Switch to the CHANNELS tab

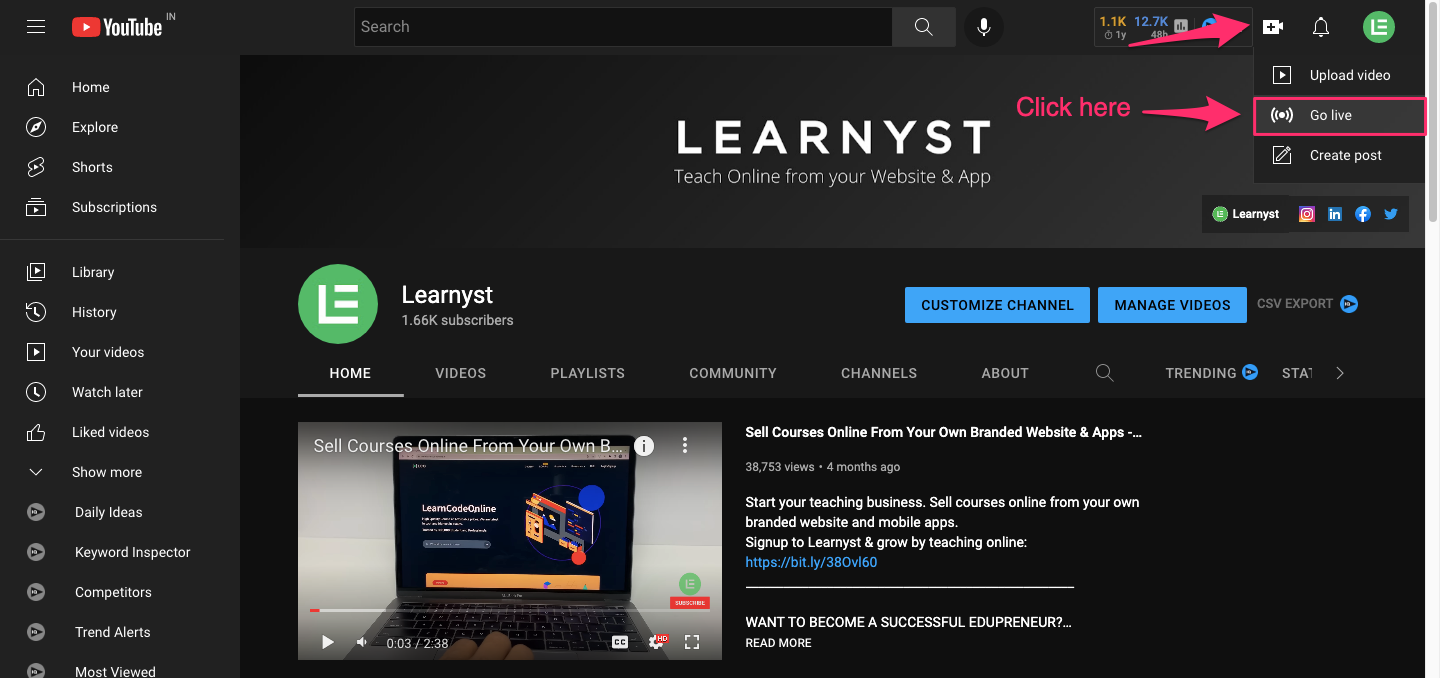coord(879,373)
